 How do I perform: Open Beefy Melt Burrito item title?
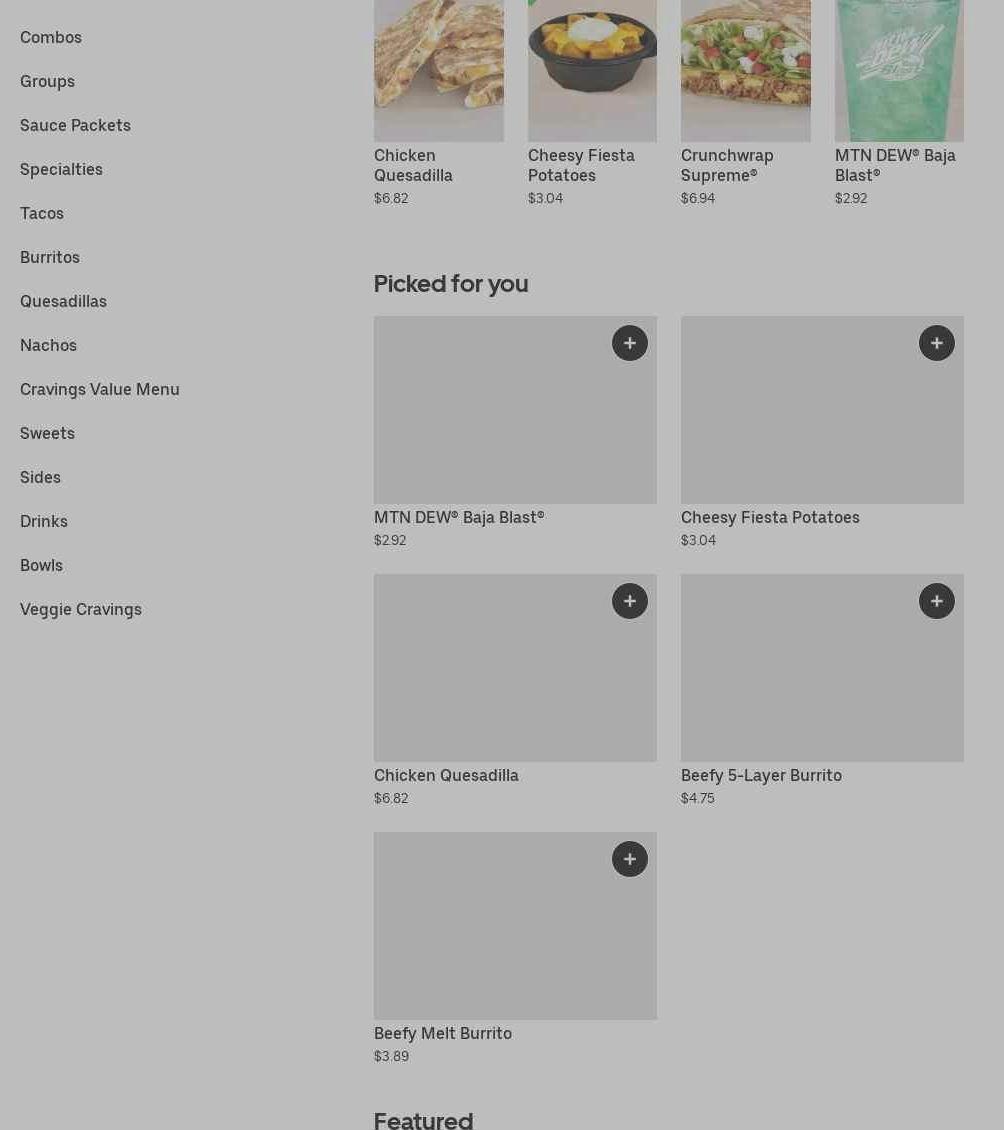click(443, 1033)
